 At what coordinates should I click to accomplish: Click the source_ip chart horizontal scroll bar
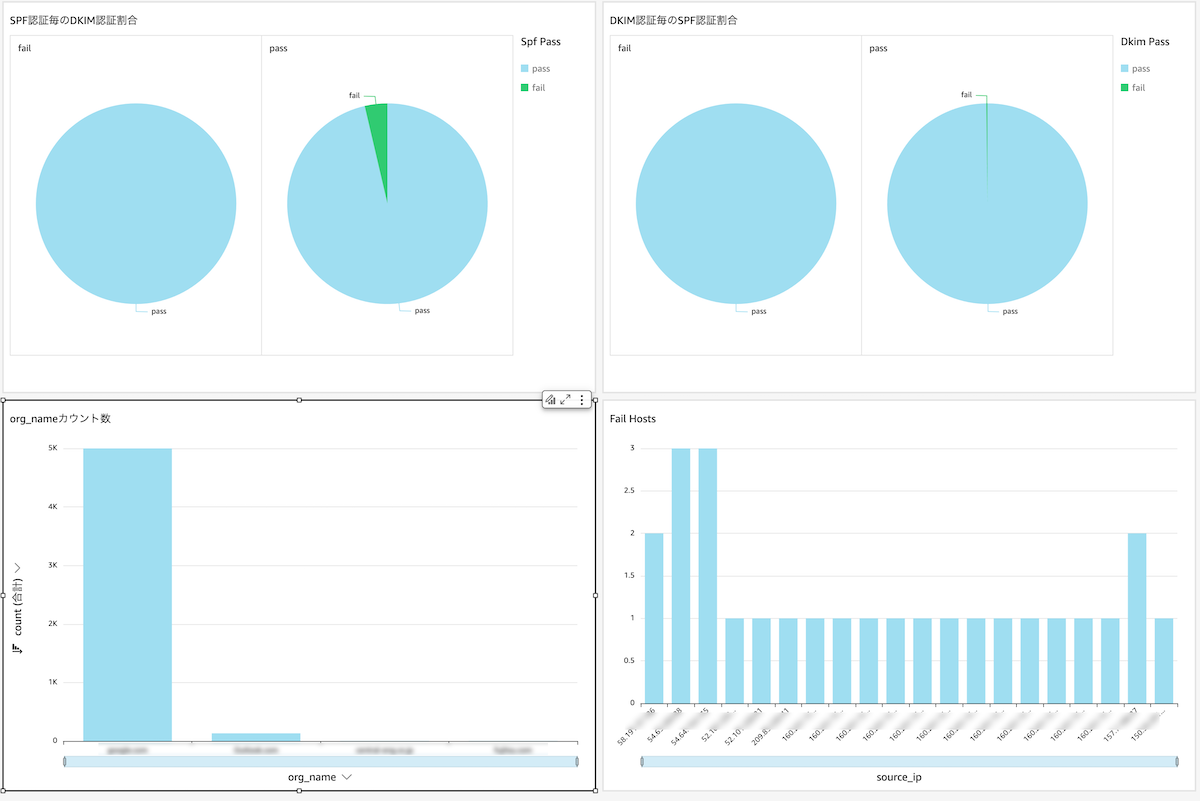pyautogui.click(x=908, y=762)
